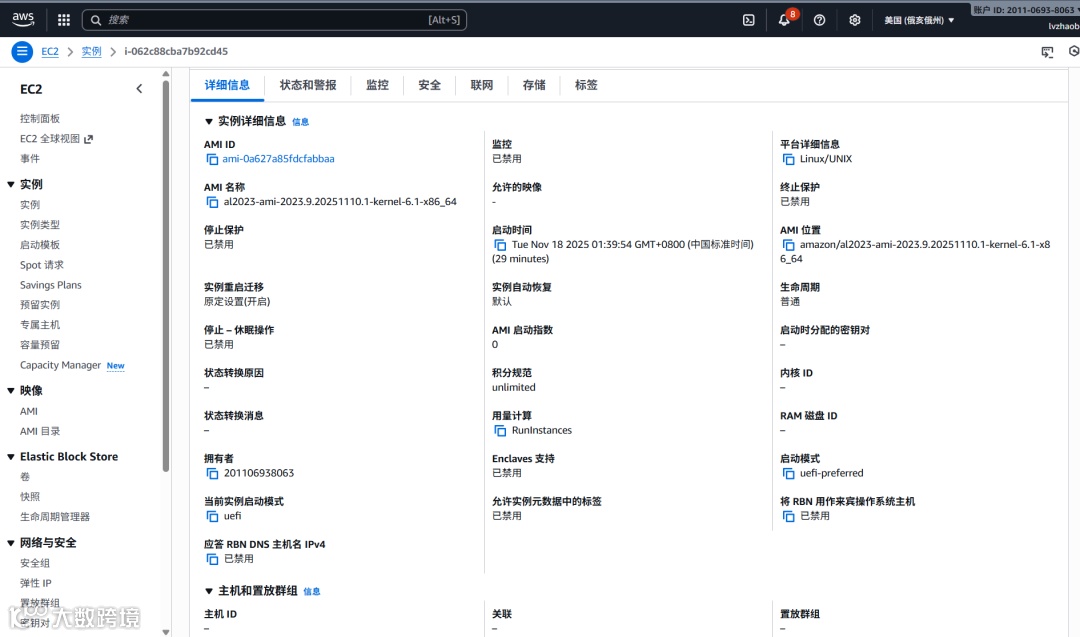Focus the top 搜索 search field

pyautogui.click(x=274, y=20)
